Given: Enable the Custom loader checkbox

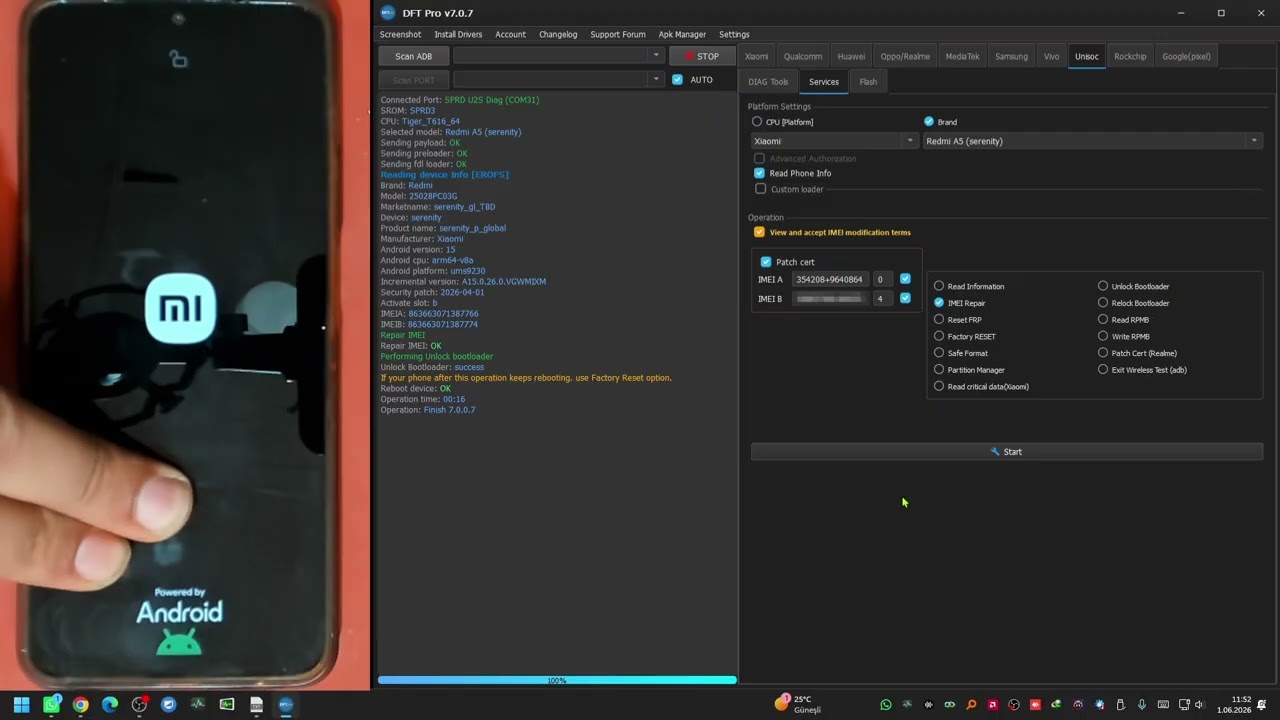Looking at the screenshot, I should [x=760, y=189].
